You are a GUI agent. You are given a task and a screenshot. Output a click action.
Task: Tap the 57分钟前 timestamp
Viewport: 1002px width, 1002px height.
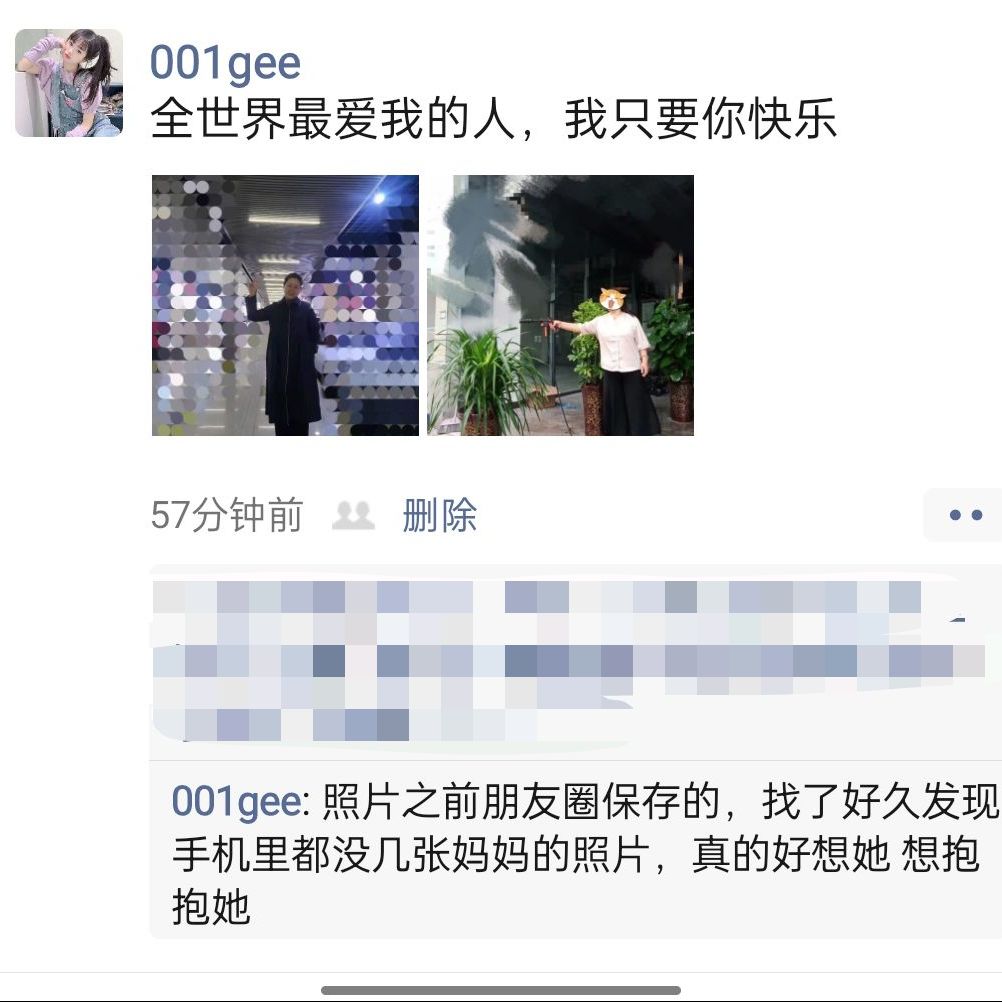pos(226,515)
